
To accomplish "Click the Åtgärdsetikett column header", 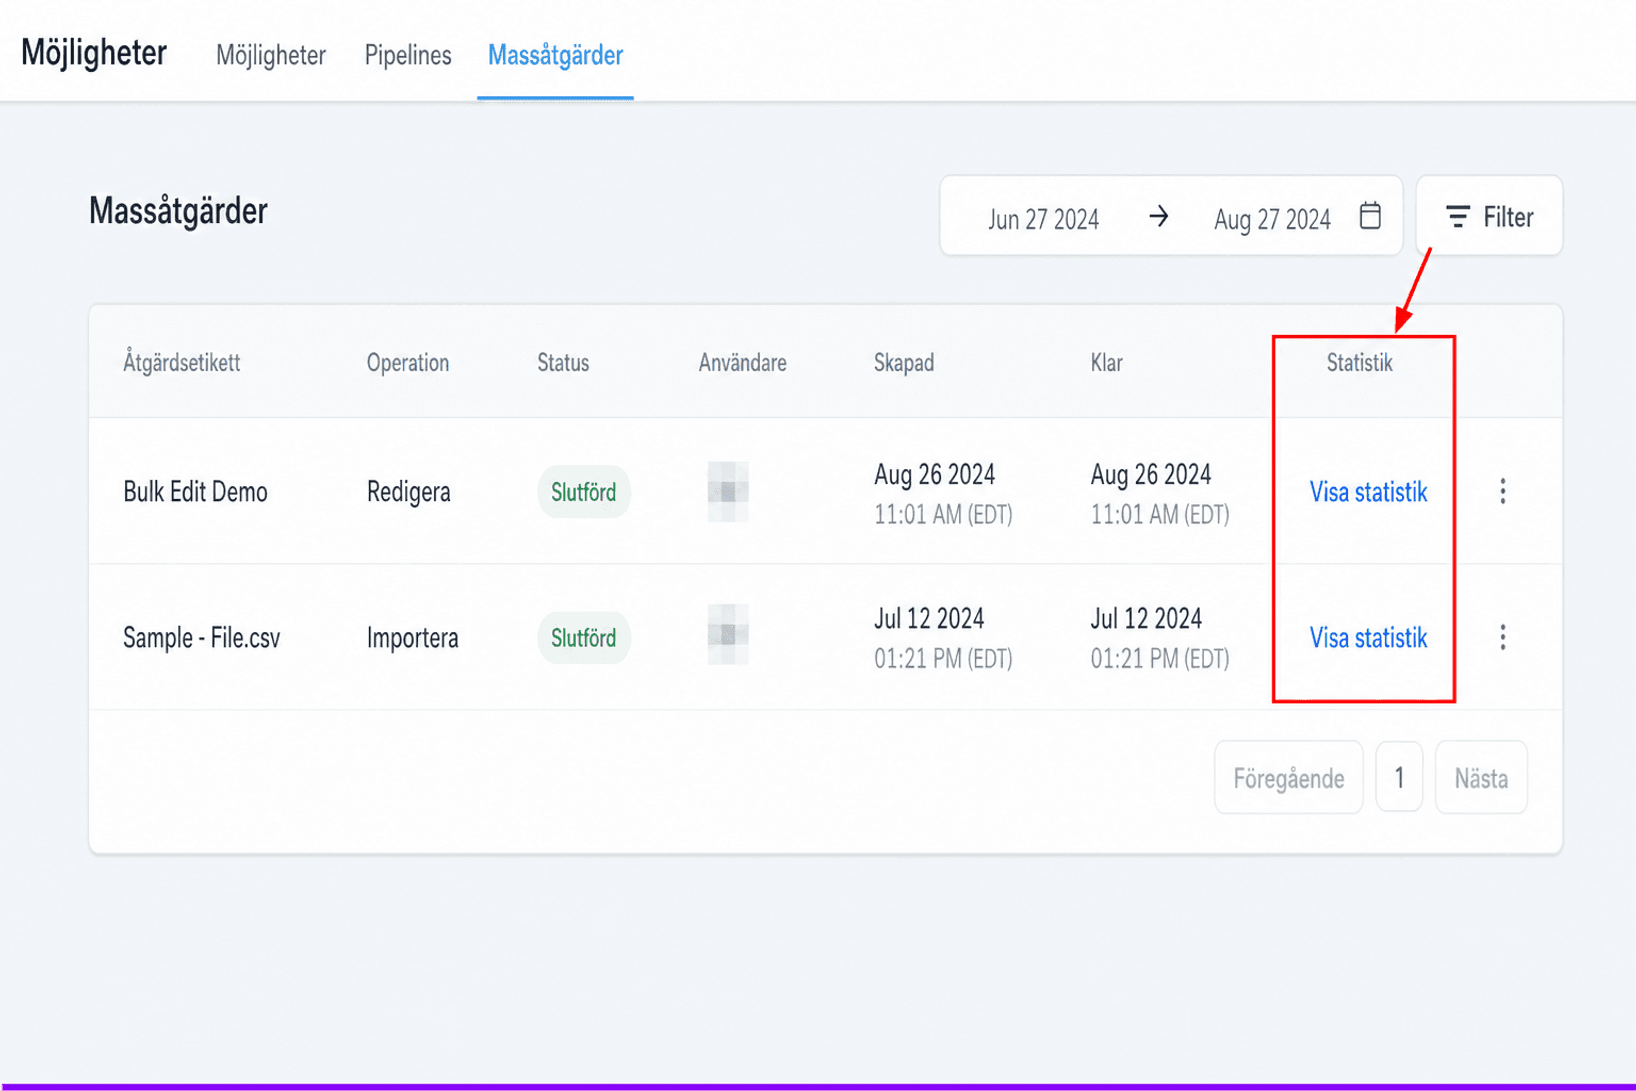I will coord(181,363).
